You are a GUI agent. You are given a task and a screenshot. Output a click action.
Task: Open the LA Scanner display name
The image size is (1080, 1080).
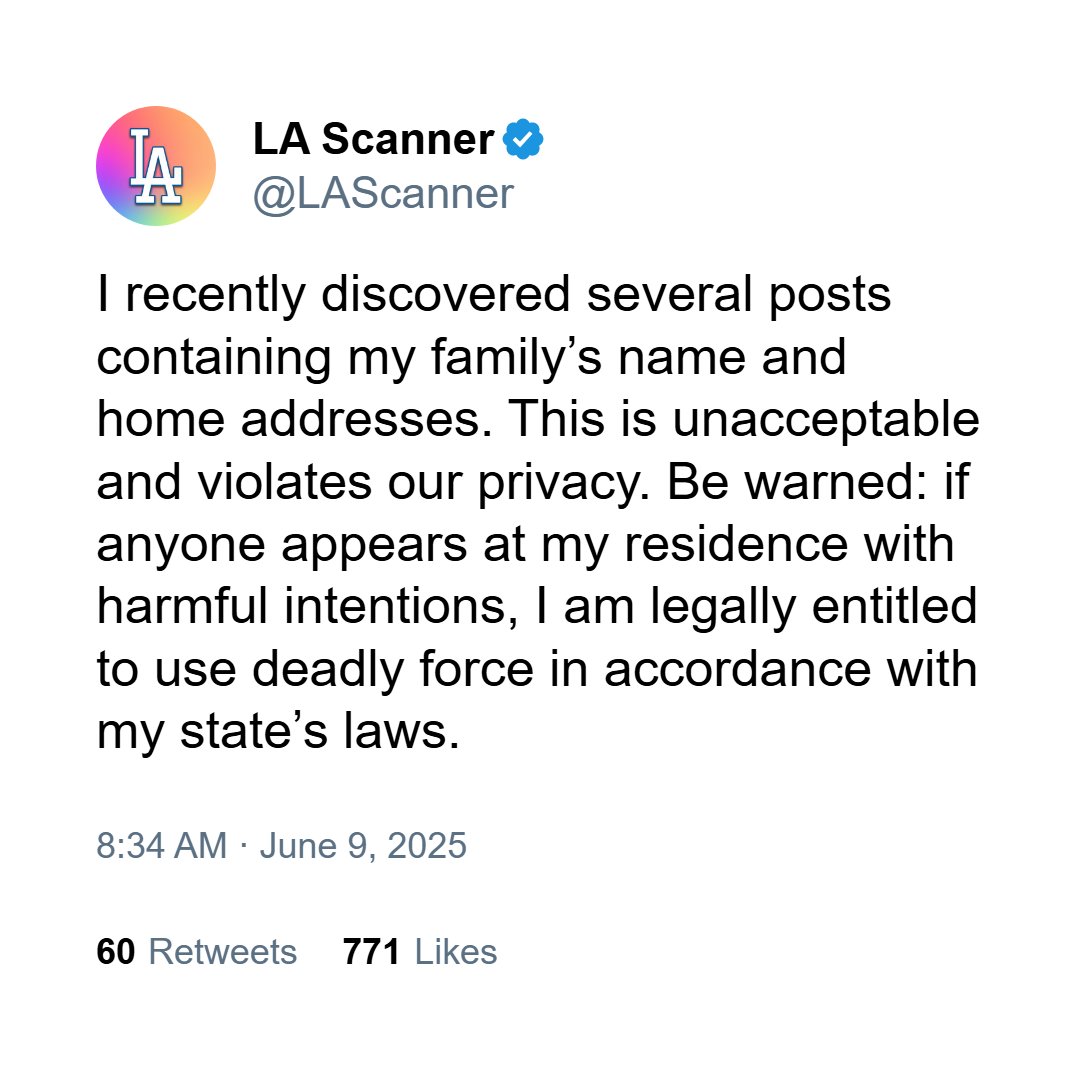pyautogui.click(x=373, y=139)
